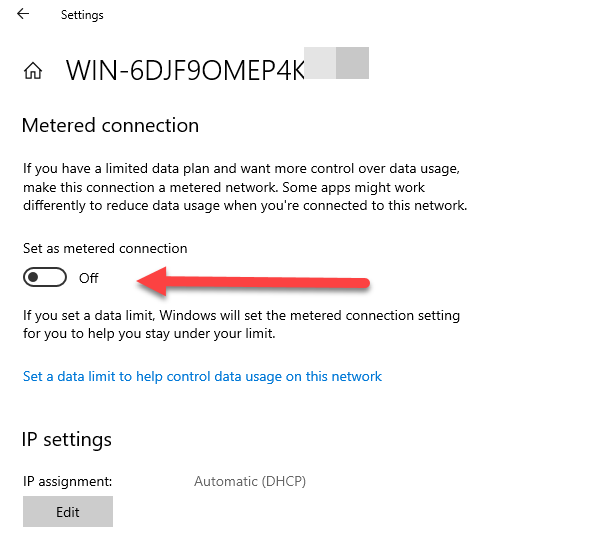Click the Set as metered connection label
The image size is (614, 542).
[105, 248]
